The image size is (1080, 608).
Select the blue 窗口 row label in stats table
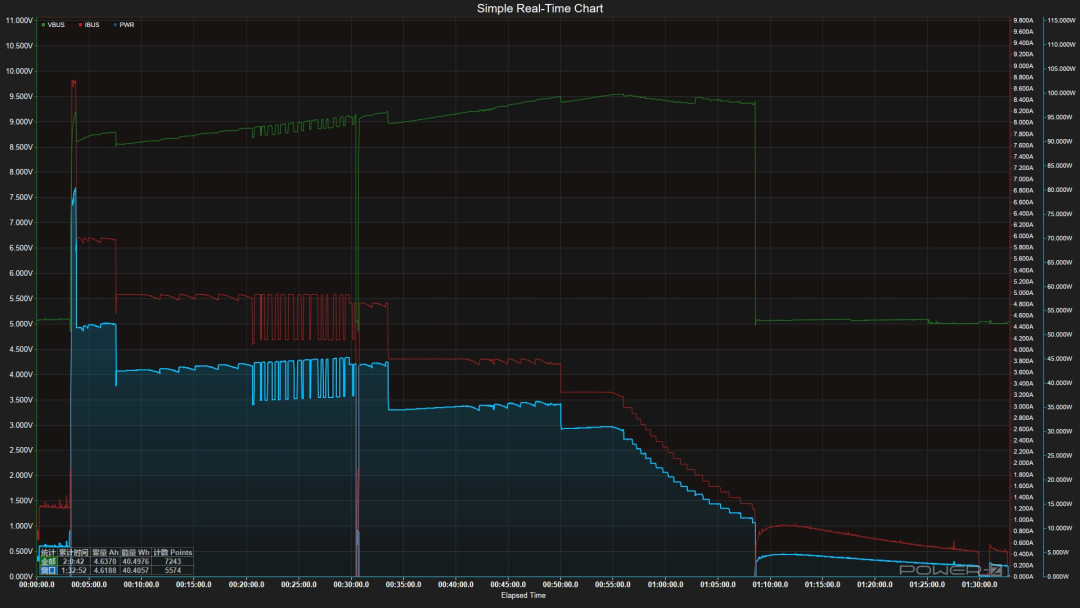(x=48, y=570)
